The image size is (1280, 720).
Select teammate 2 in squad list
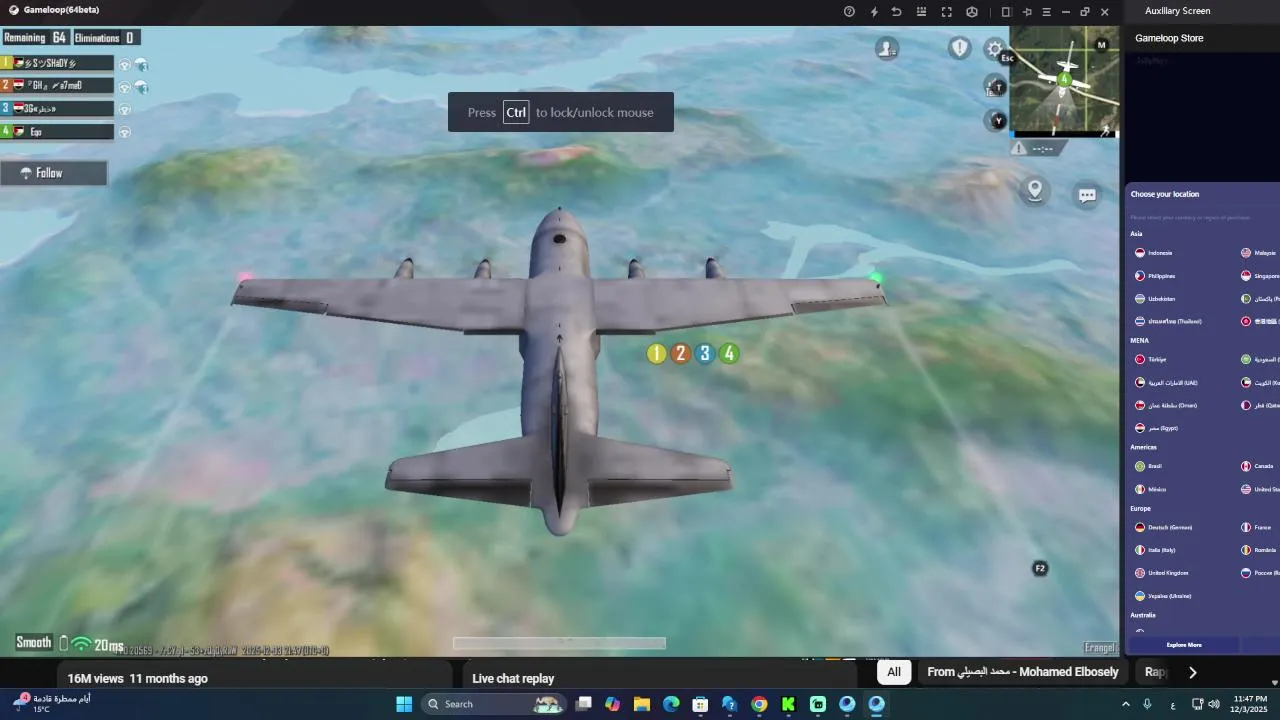pyautogui.click(x=57, y=86)
